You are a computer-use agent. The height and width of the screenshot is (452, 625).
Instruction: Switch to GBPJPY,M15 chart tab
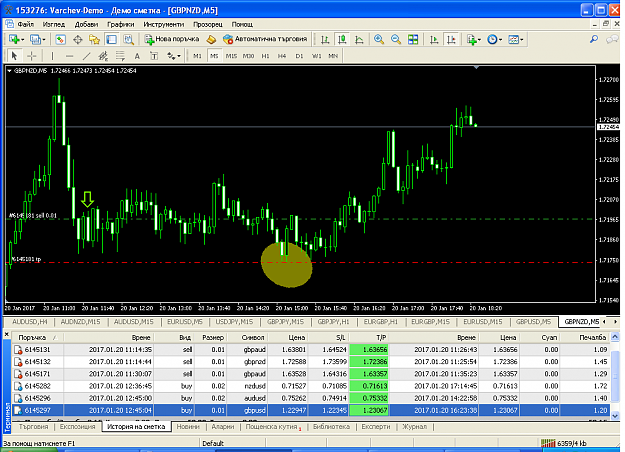pyautogui.click(x=285, y=322)
